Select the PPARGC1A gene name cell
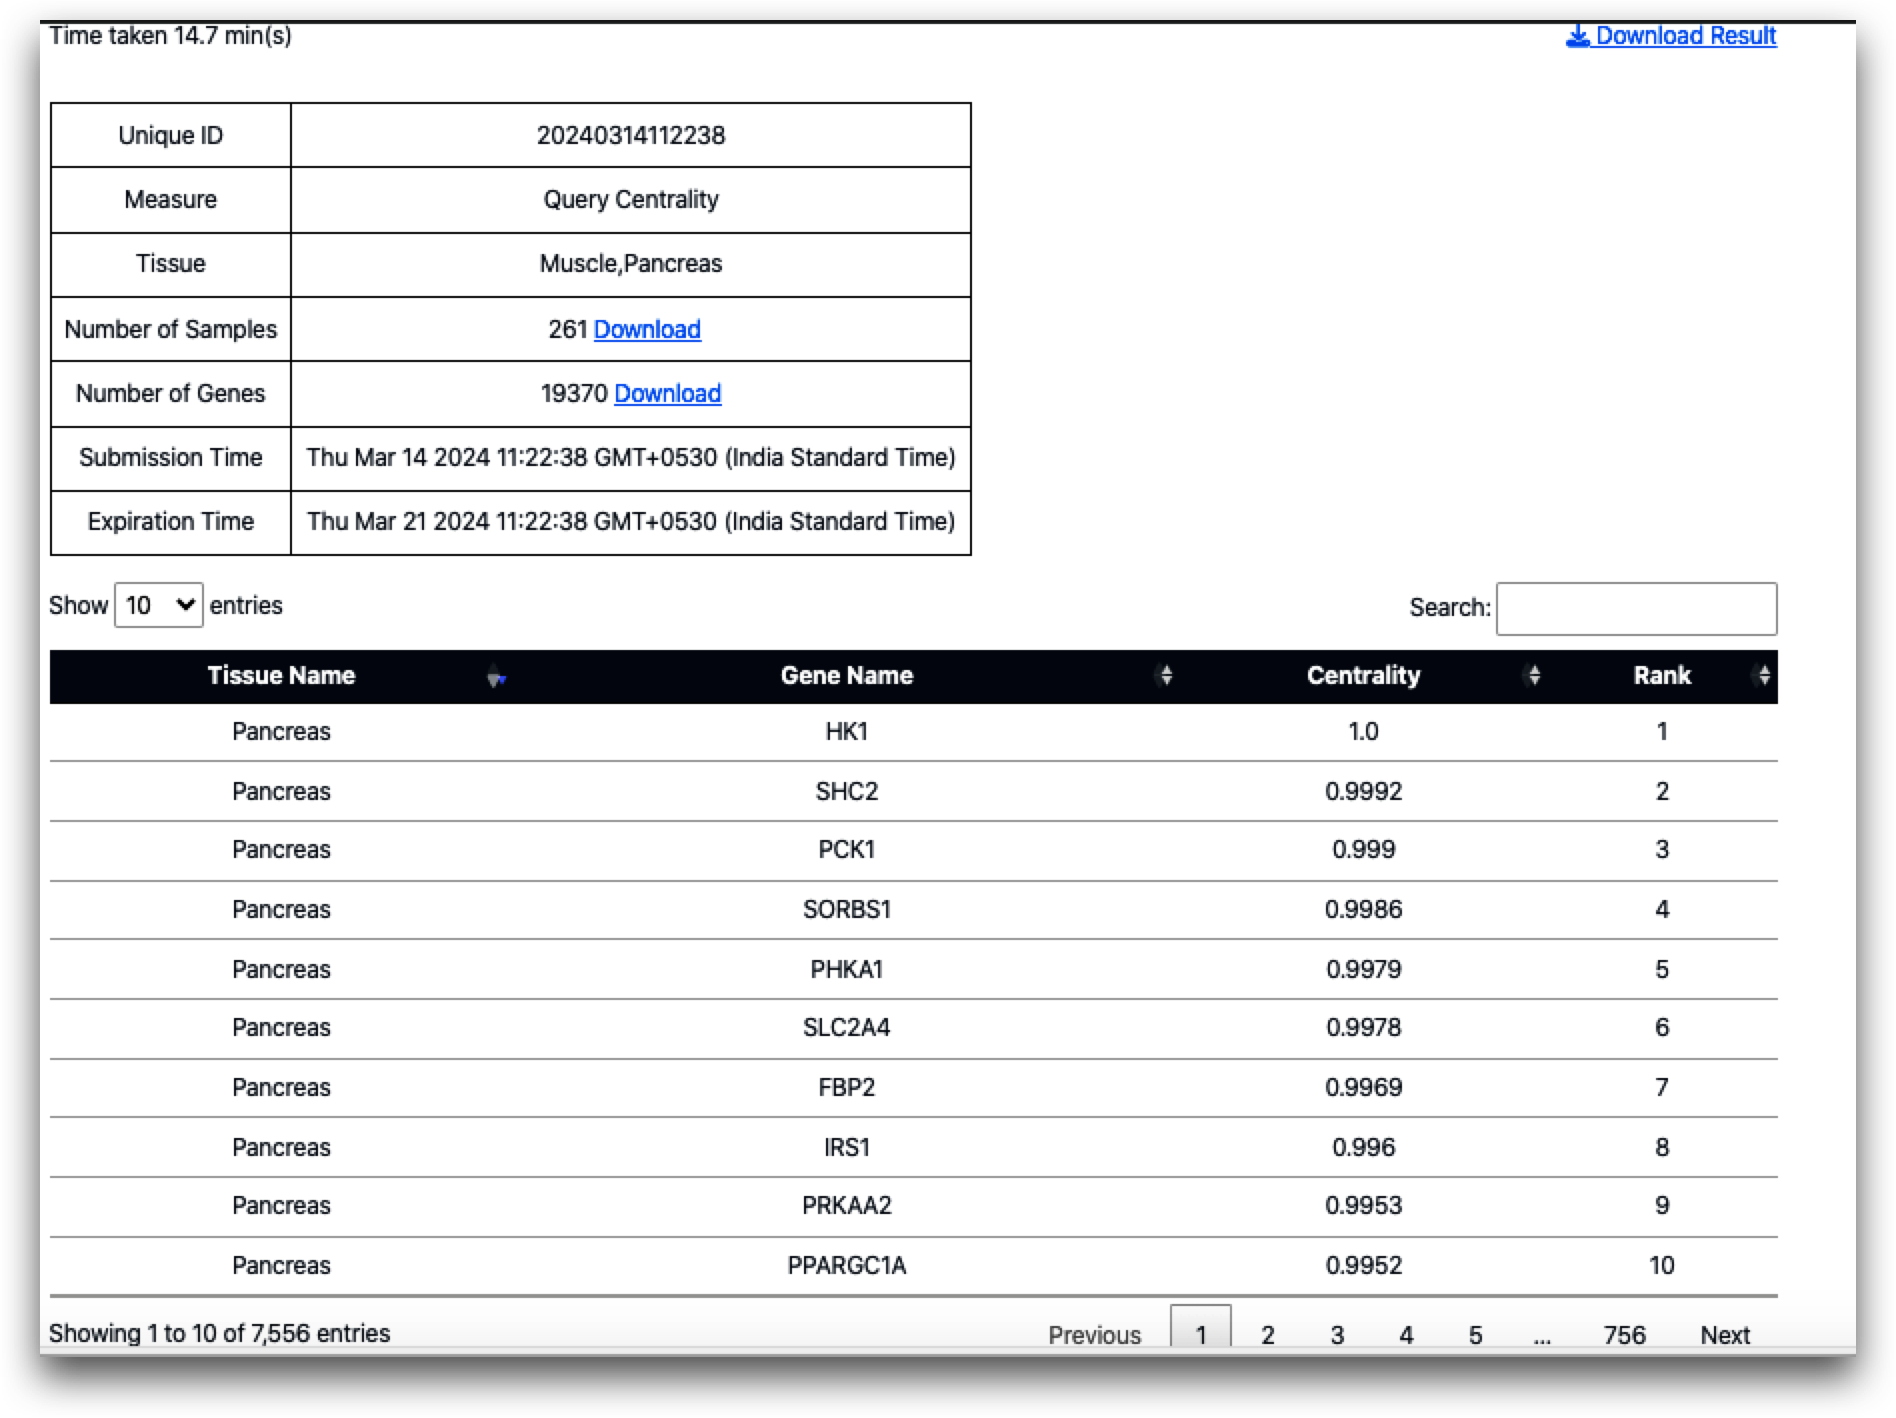This screenshot has width=1896, height=1418. click(x=846, y=1265)
